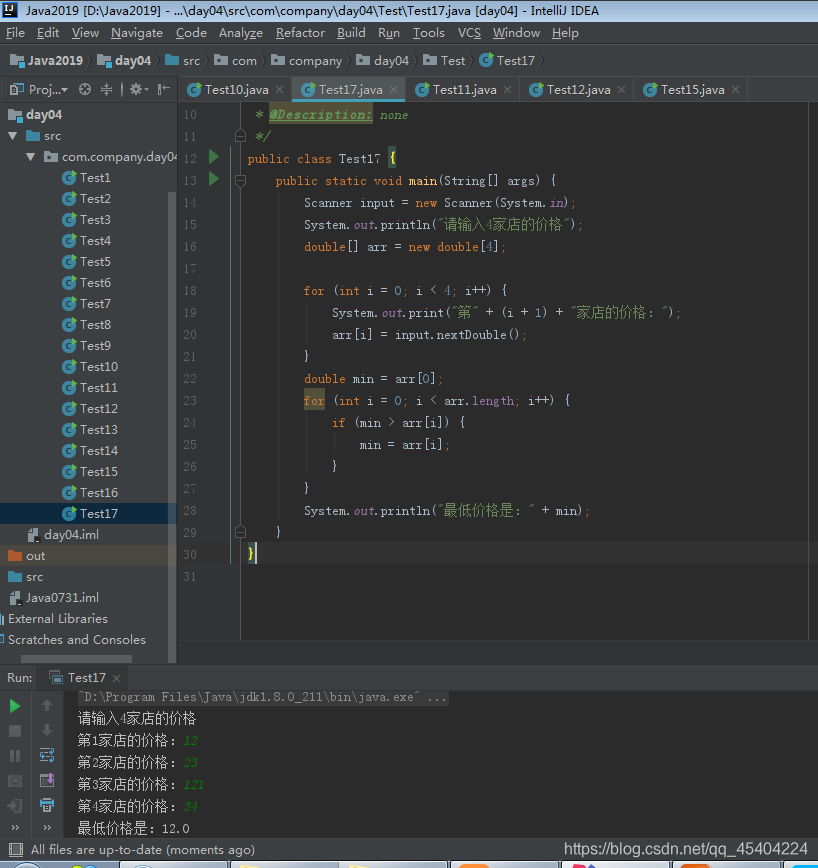Viewport: 818px width, 868px height.
Task: Click the highlighted 'for' keyword on line 23
Action: point(314,400)
